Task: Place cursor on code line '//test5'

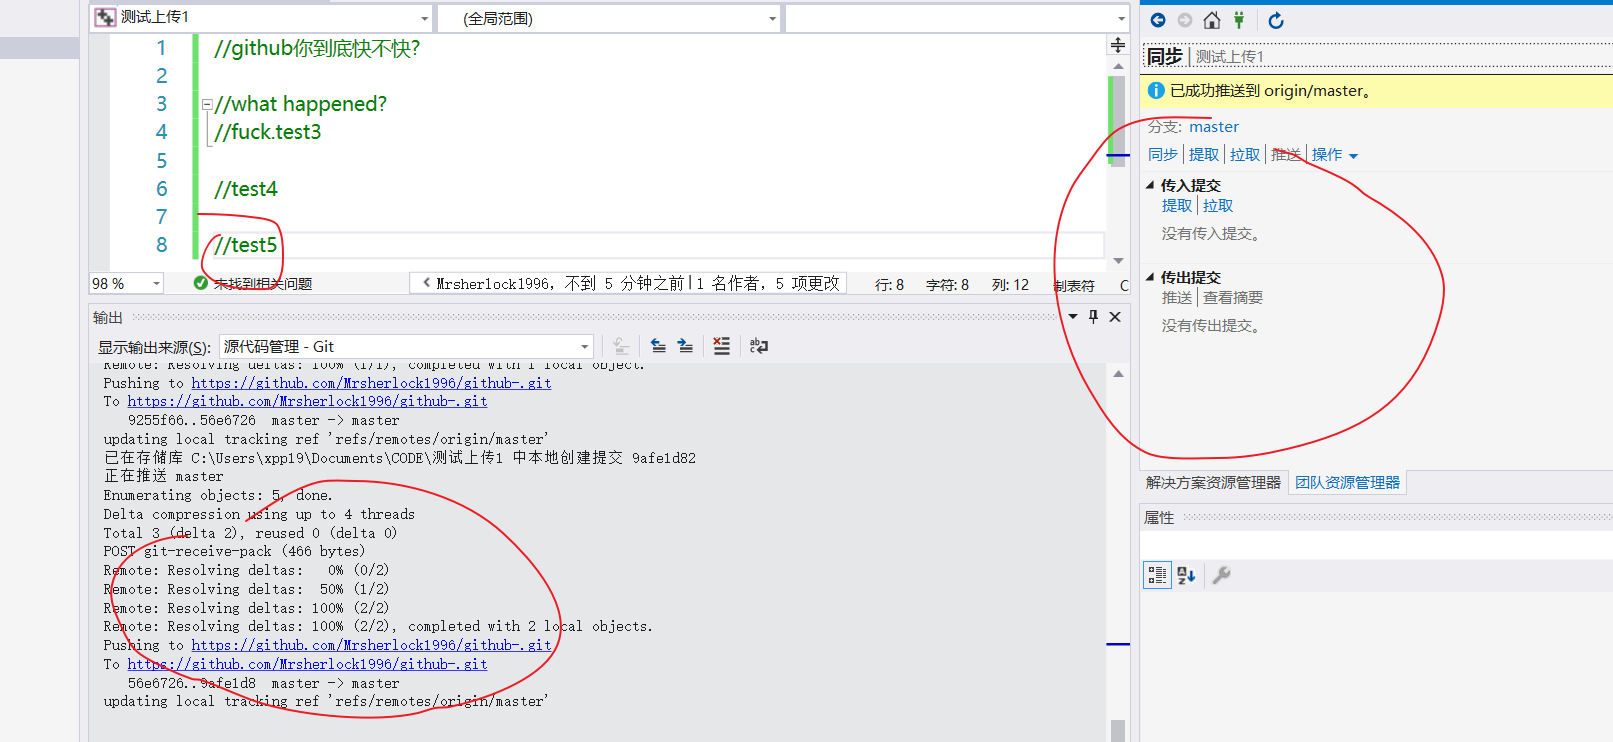Action: tap(246, 245)
